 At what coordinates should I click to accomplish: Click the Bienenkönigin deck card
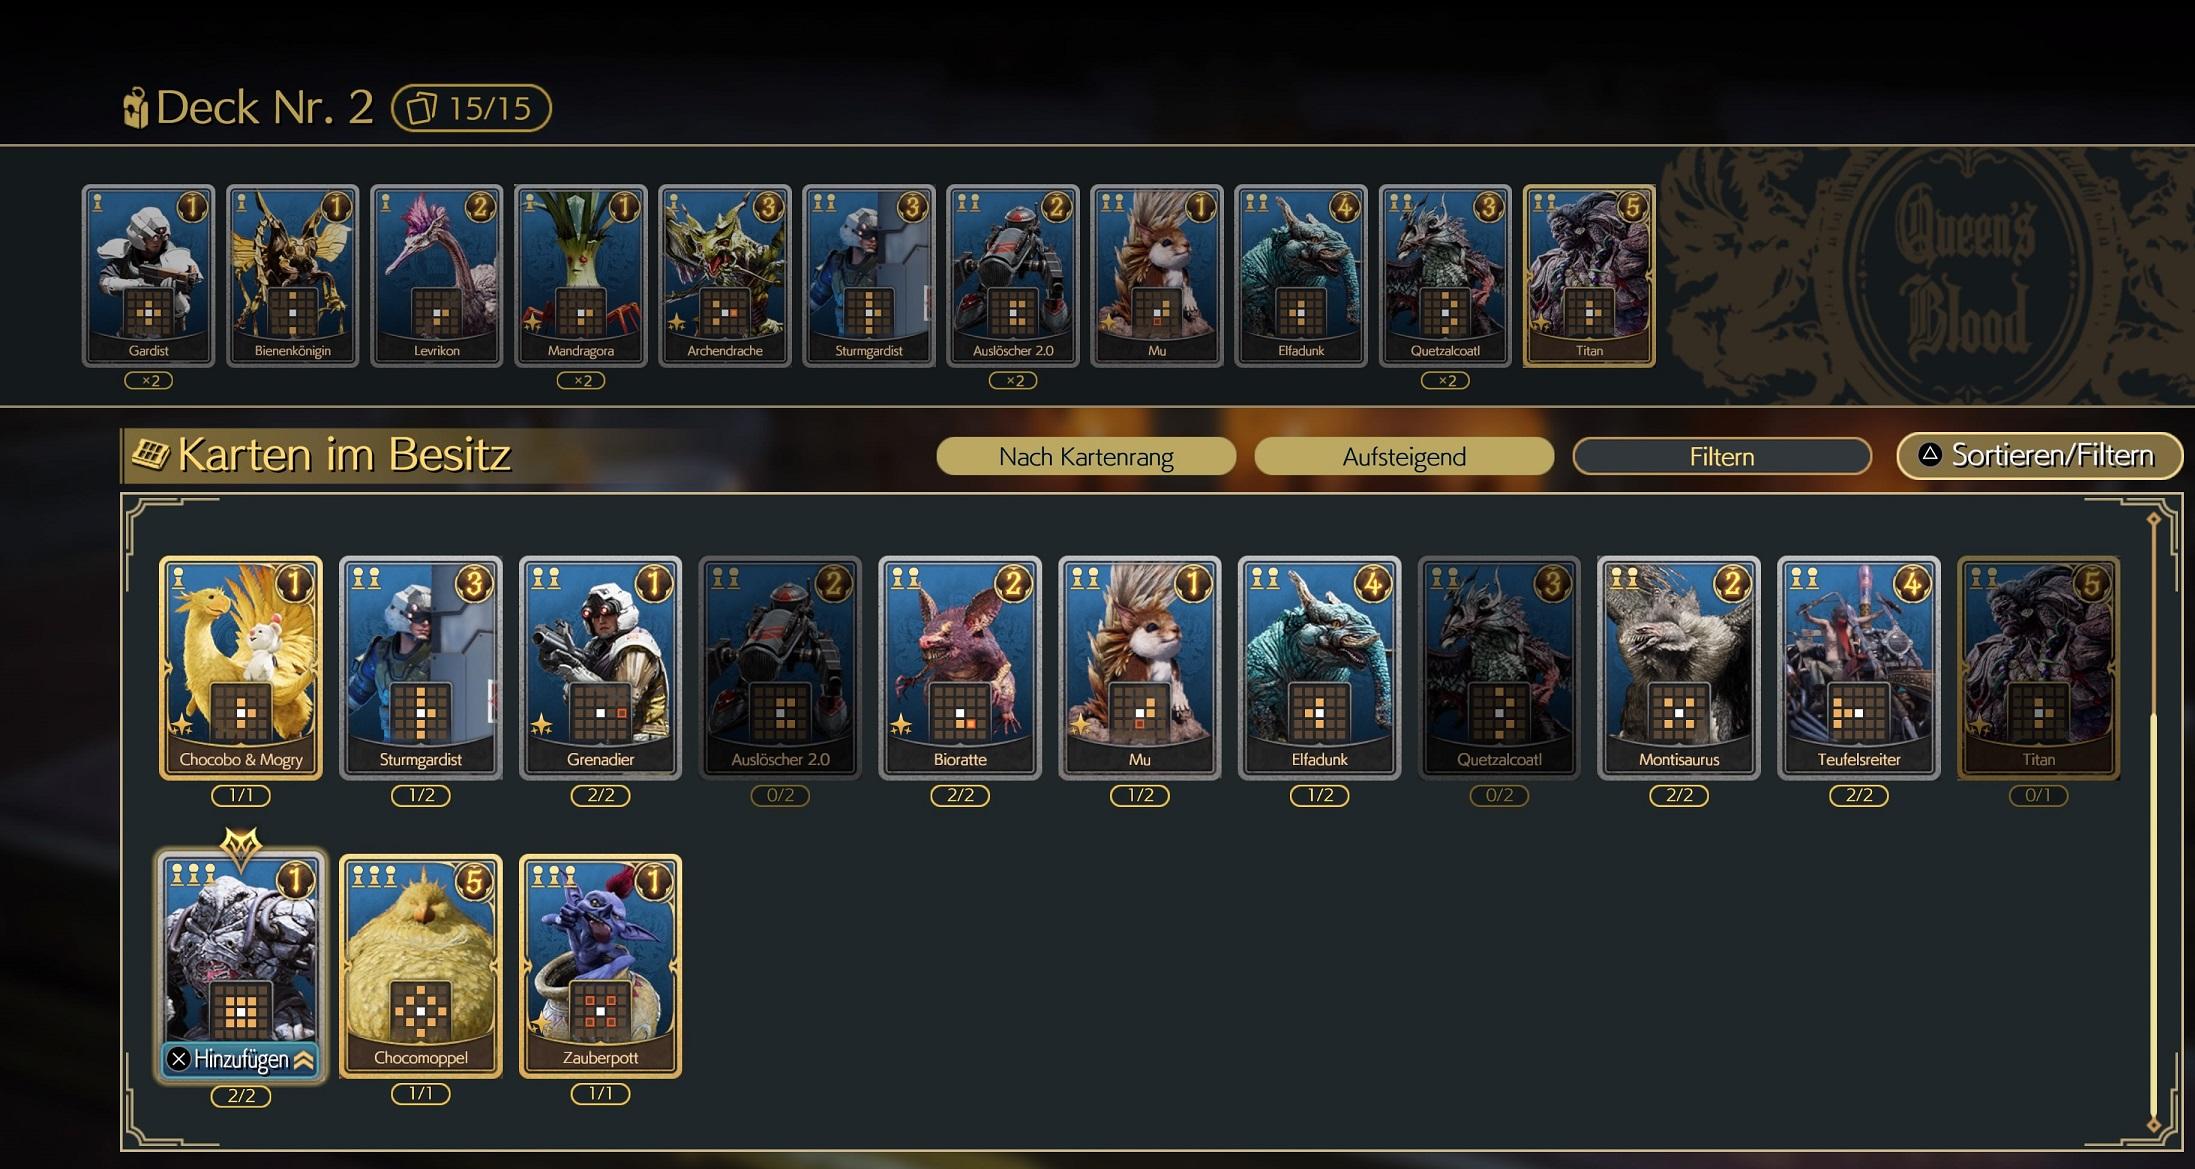[x=292, y=276]
